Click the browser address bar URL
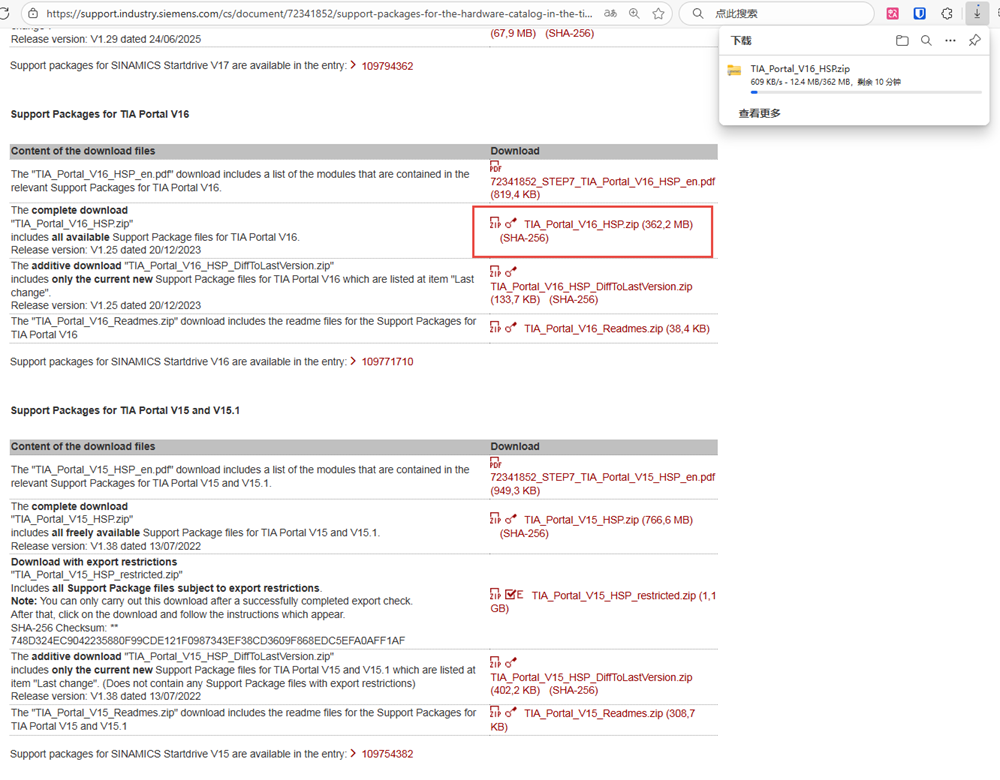 pos(319,13)
